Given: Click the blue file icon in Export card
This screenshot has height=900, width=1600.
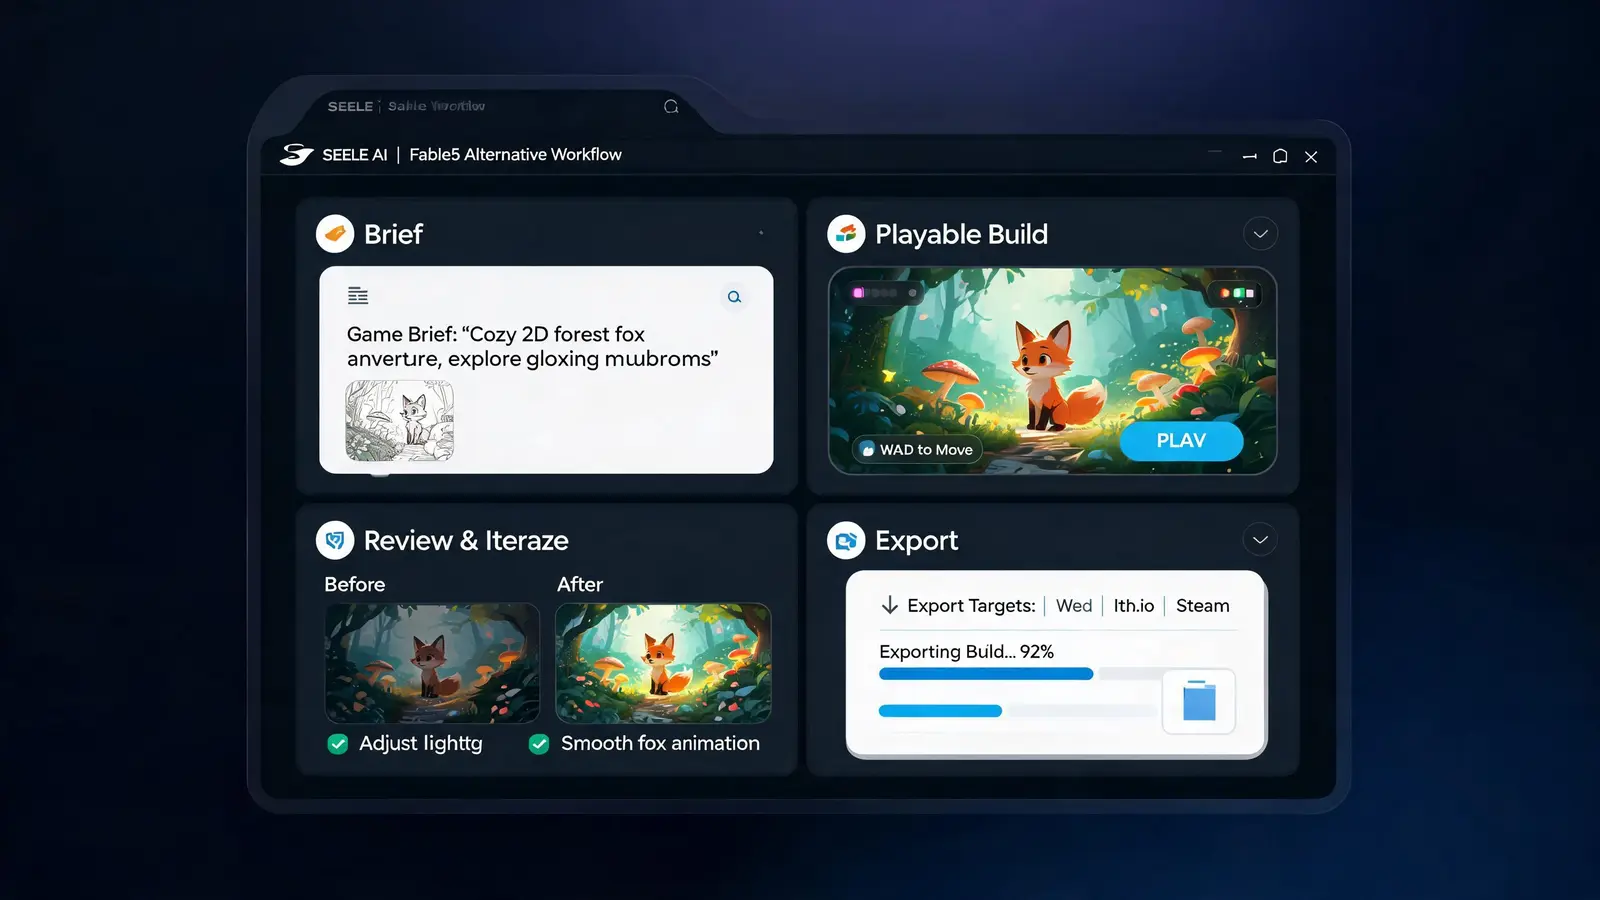Looking at the screenshot, I should tap(1199, 700).
